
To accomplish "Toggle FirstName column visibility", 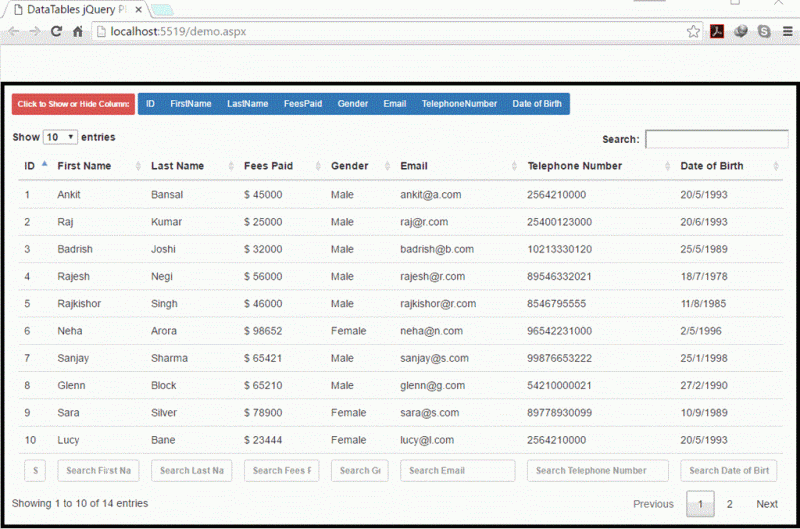I will click(190, 104).
